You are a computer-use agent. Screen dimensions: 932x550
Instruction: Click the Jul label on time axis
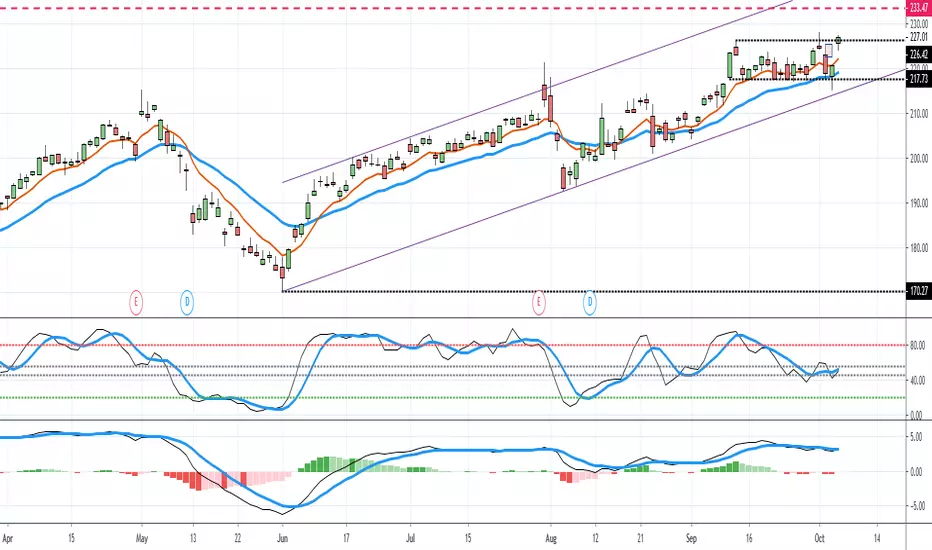[410, 539]
